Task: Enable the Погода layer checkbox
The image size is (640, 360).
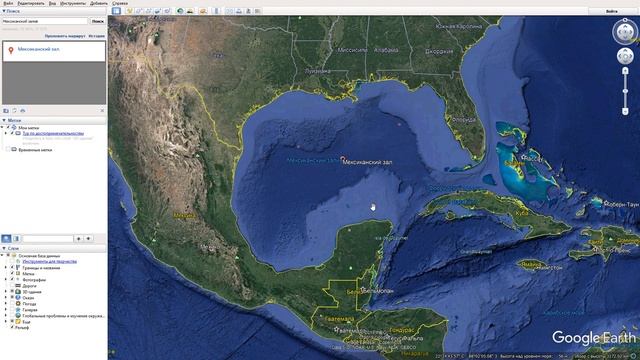Action: point(12,304)
